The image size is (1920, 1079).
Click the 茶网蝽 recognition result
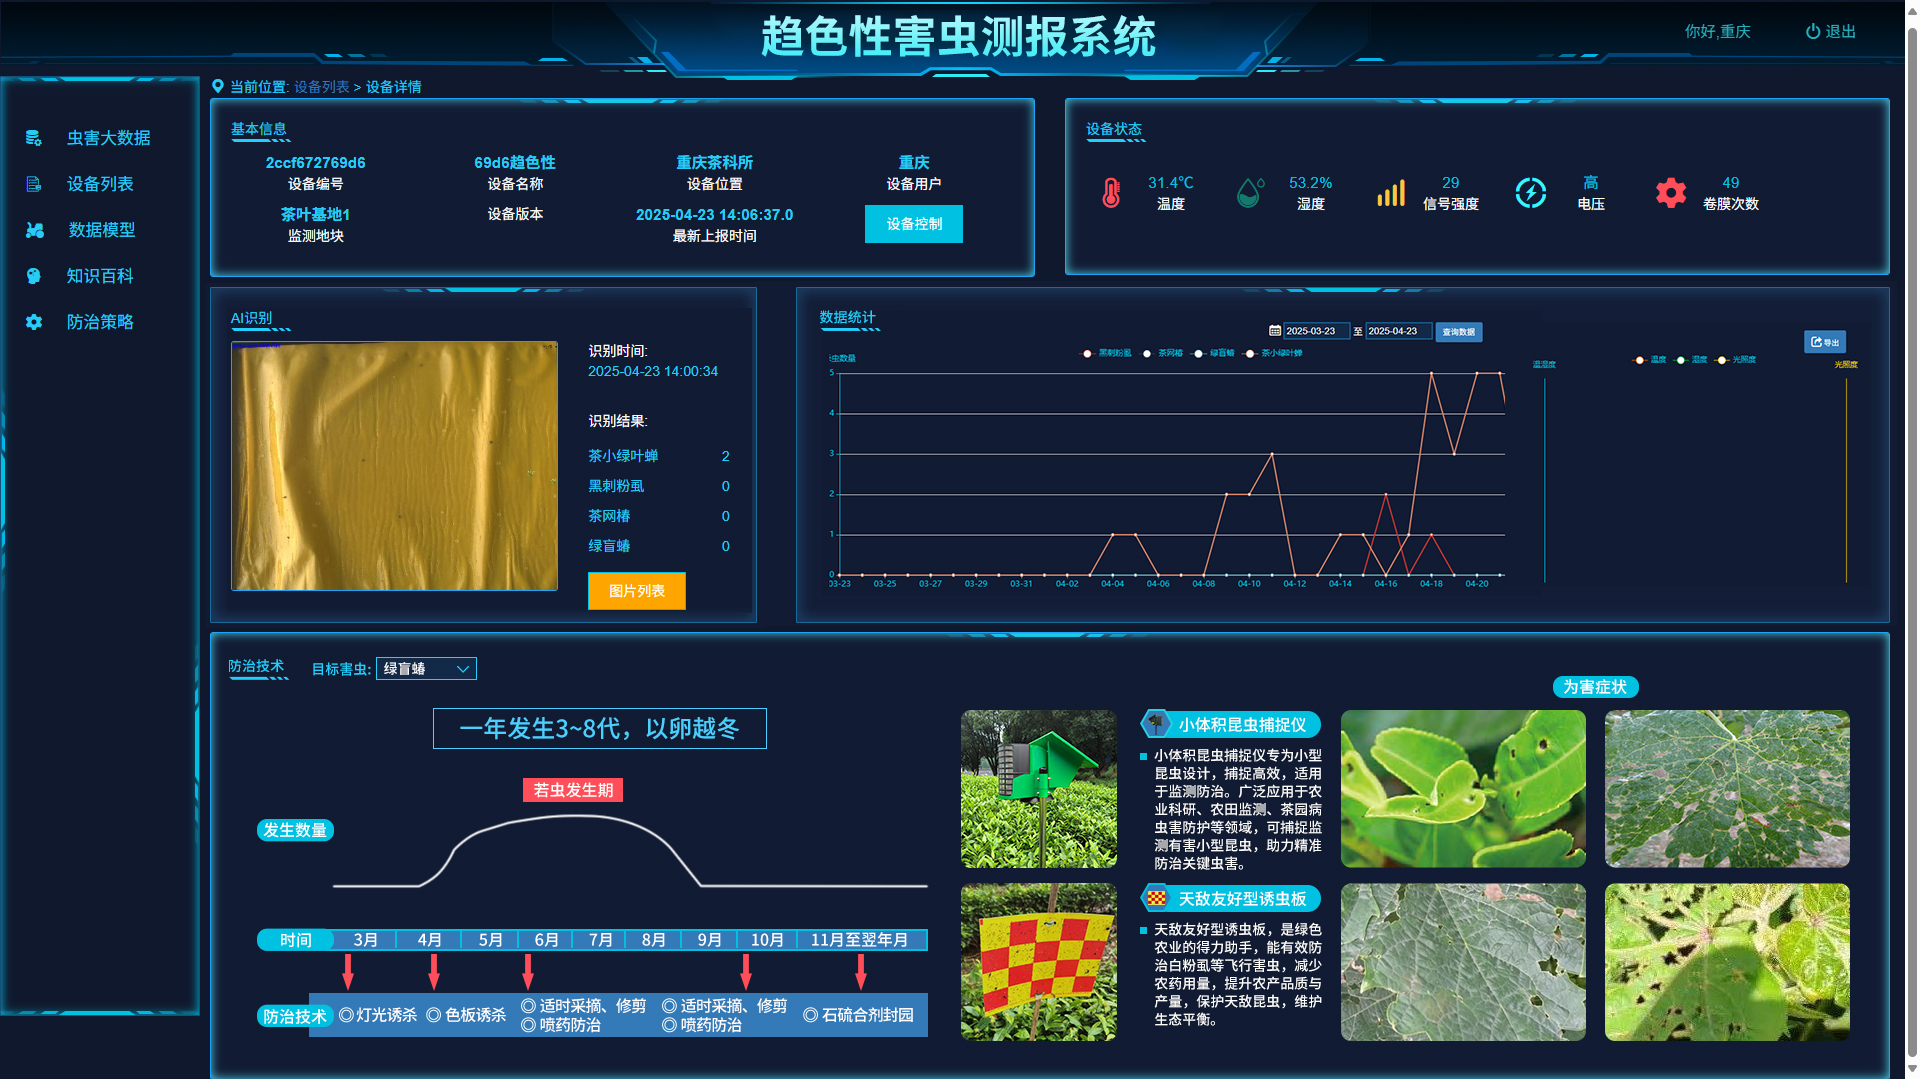click(x=609, y=516)
